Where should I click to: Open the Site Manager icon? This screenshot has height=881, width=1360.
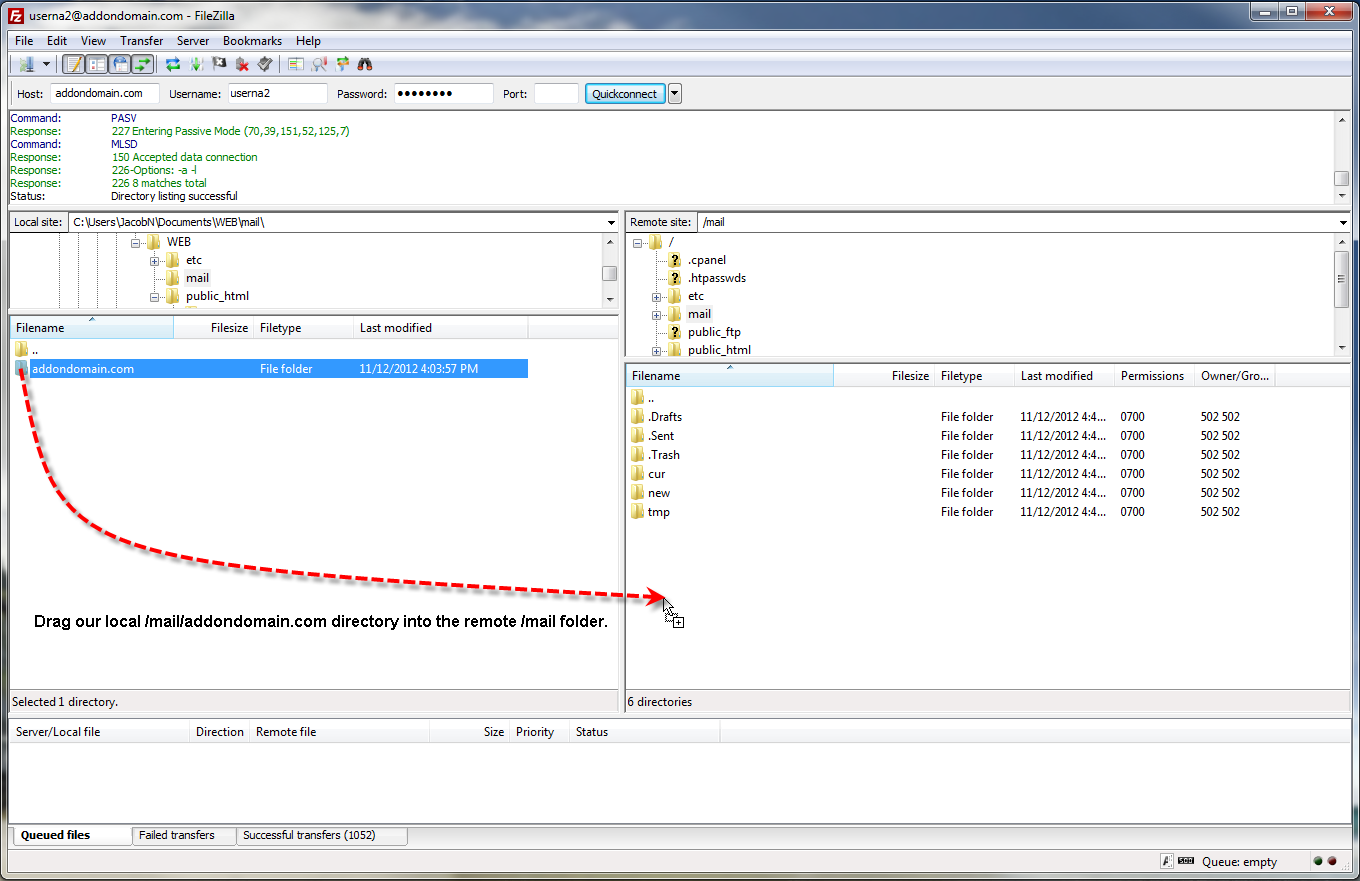tap(26, 64)
